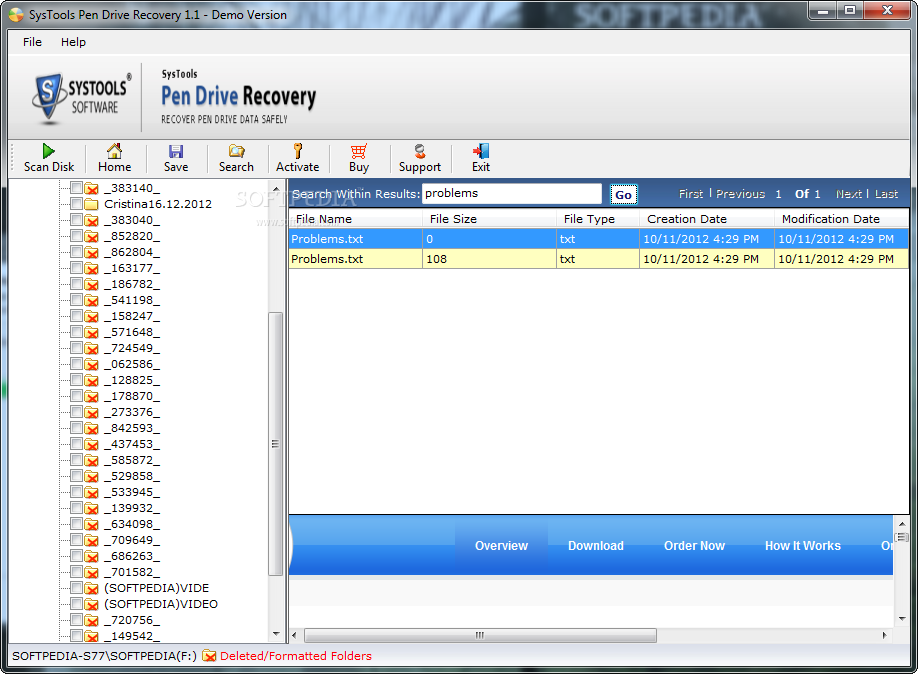Sort by the Creation Date column
The image size is (918, 674).
click(x=707, y=219)
